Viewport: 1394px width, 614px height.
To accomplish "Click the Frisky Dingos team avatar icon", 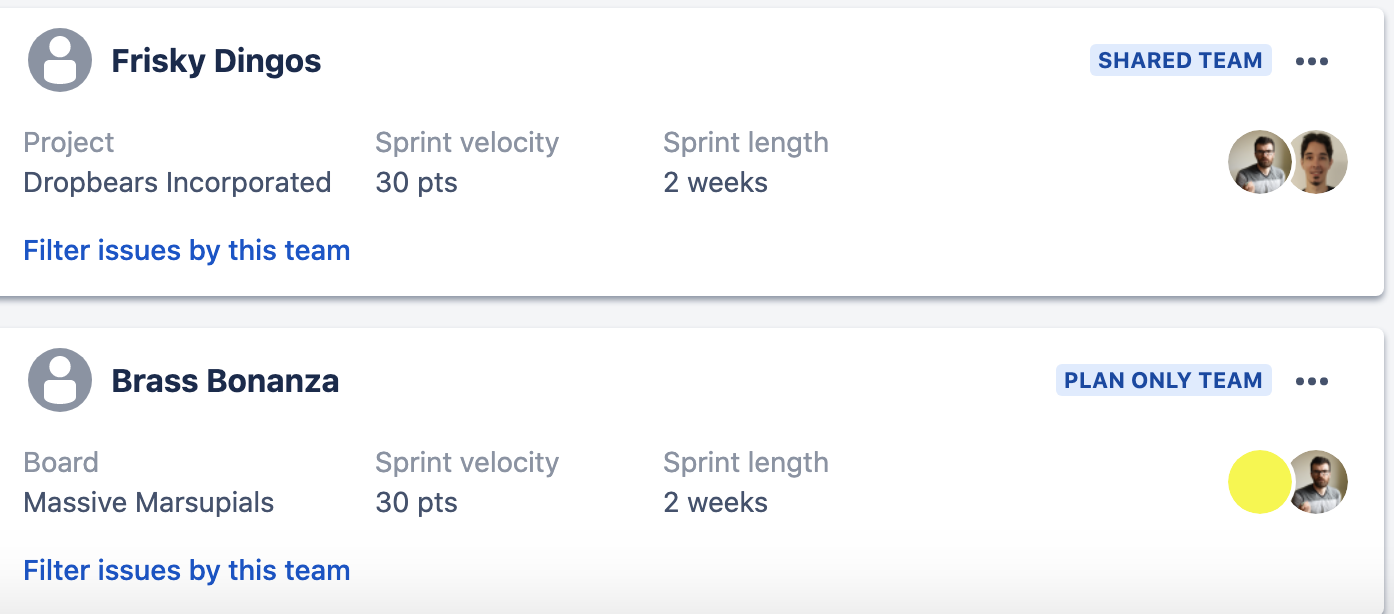I will [x=60, y=60].
